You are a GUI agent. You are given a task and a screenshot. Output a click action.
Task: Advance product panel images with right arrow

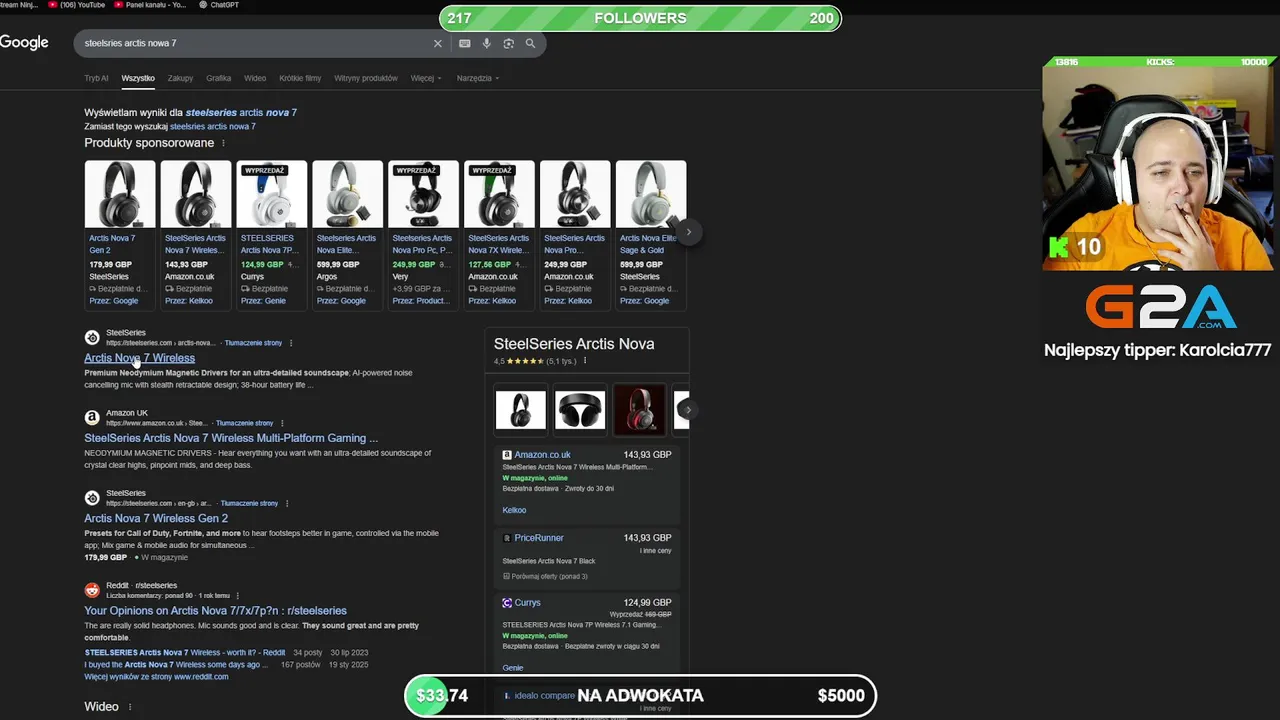(687, 409)
